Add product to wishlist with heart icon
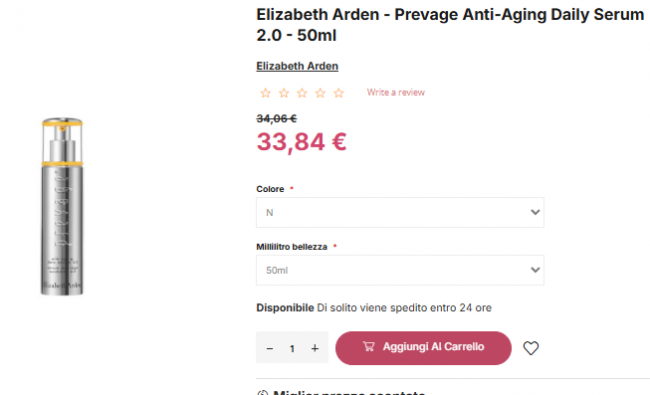Viewport: 650px width, 395px height. tap(531, 348)
